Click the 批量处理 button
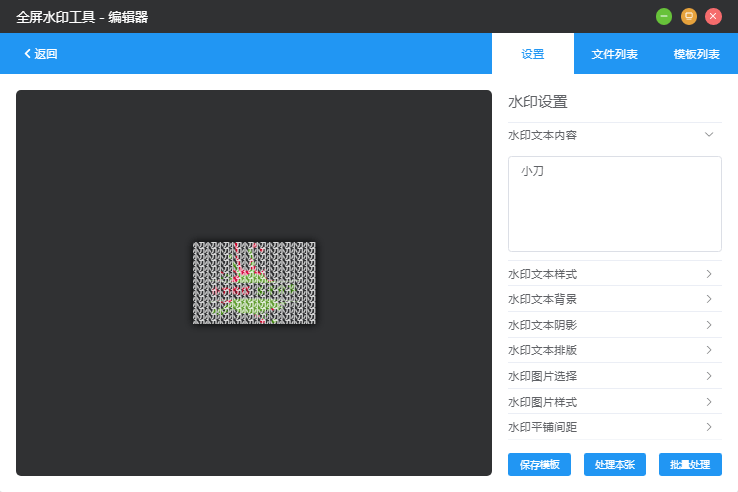The width and height of the screenshot is (738, 492). click(690, 465)
